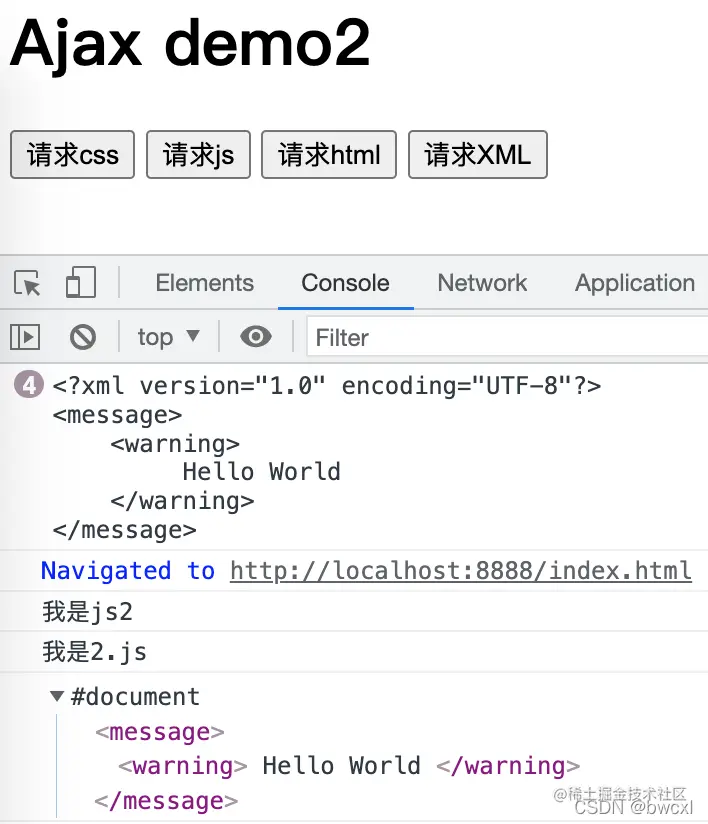Open the Application panel

[x=634, y=283]
